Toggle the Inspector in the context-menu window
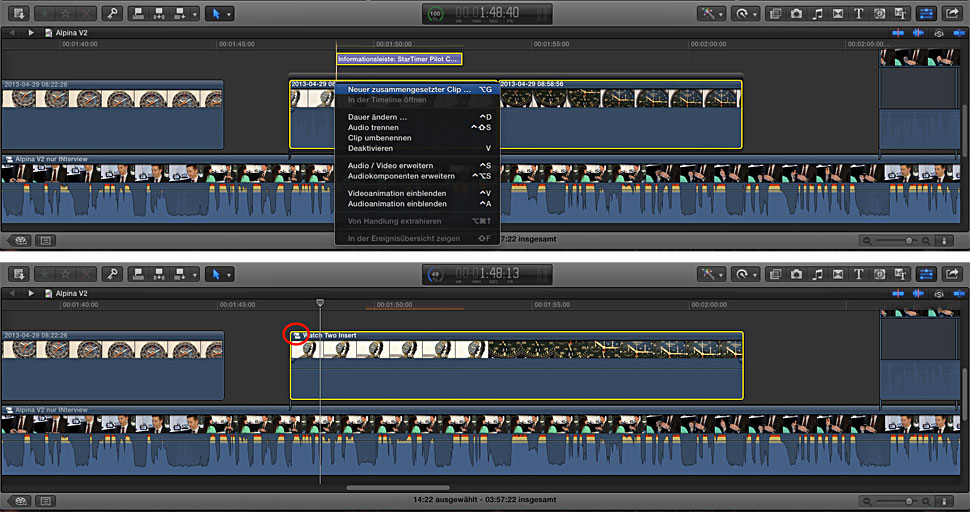Screen dimensions: 970x512 (x=927, y=14)
